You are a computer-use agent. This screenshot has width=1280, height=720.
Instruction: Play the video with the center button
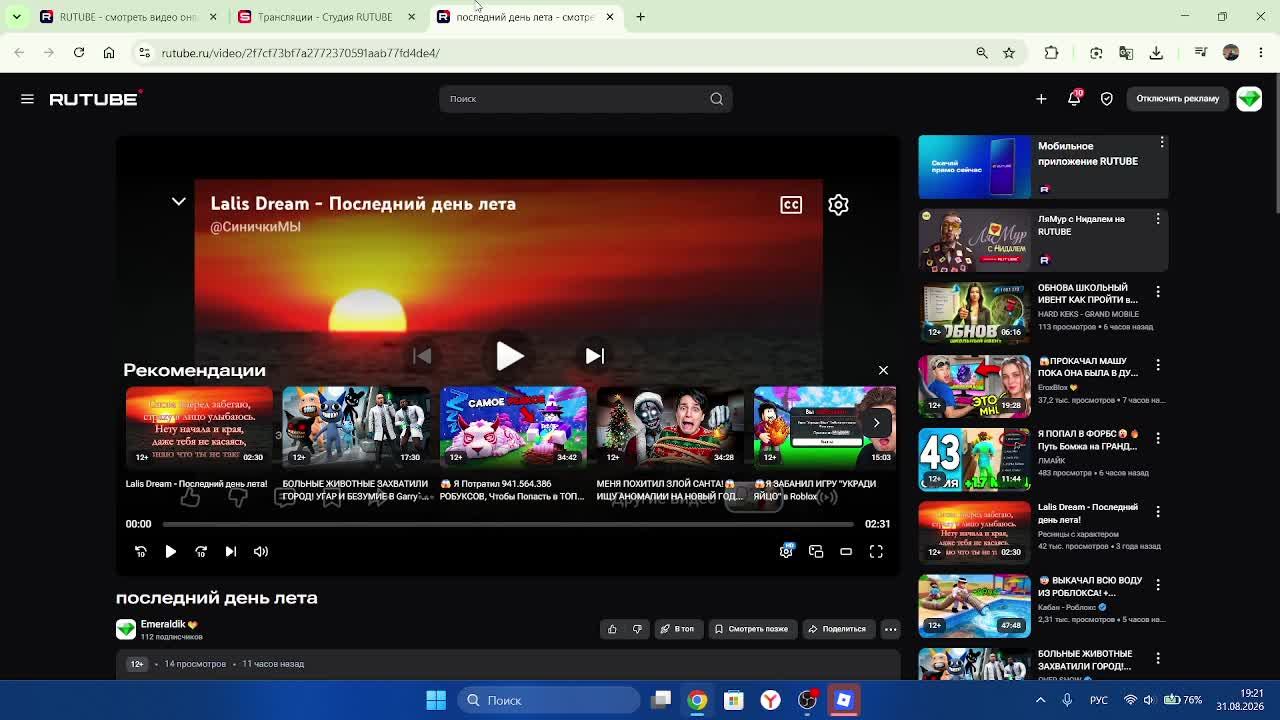[509, 356]
